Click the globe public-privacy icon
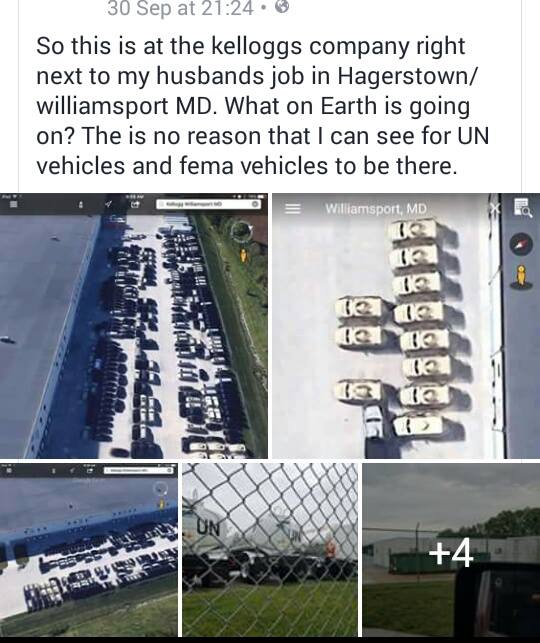Viewport: 540px width, 643px height. 281,7
